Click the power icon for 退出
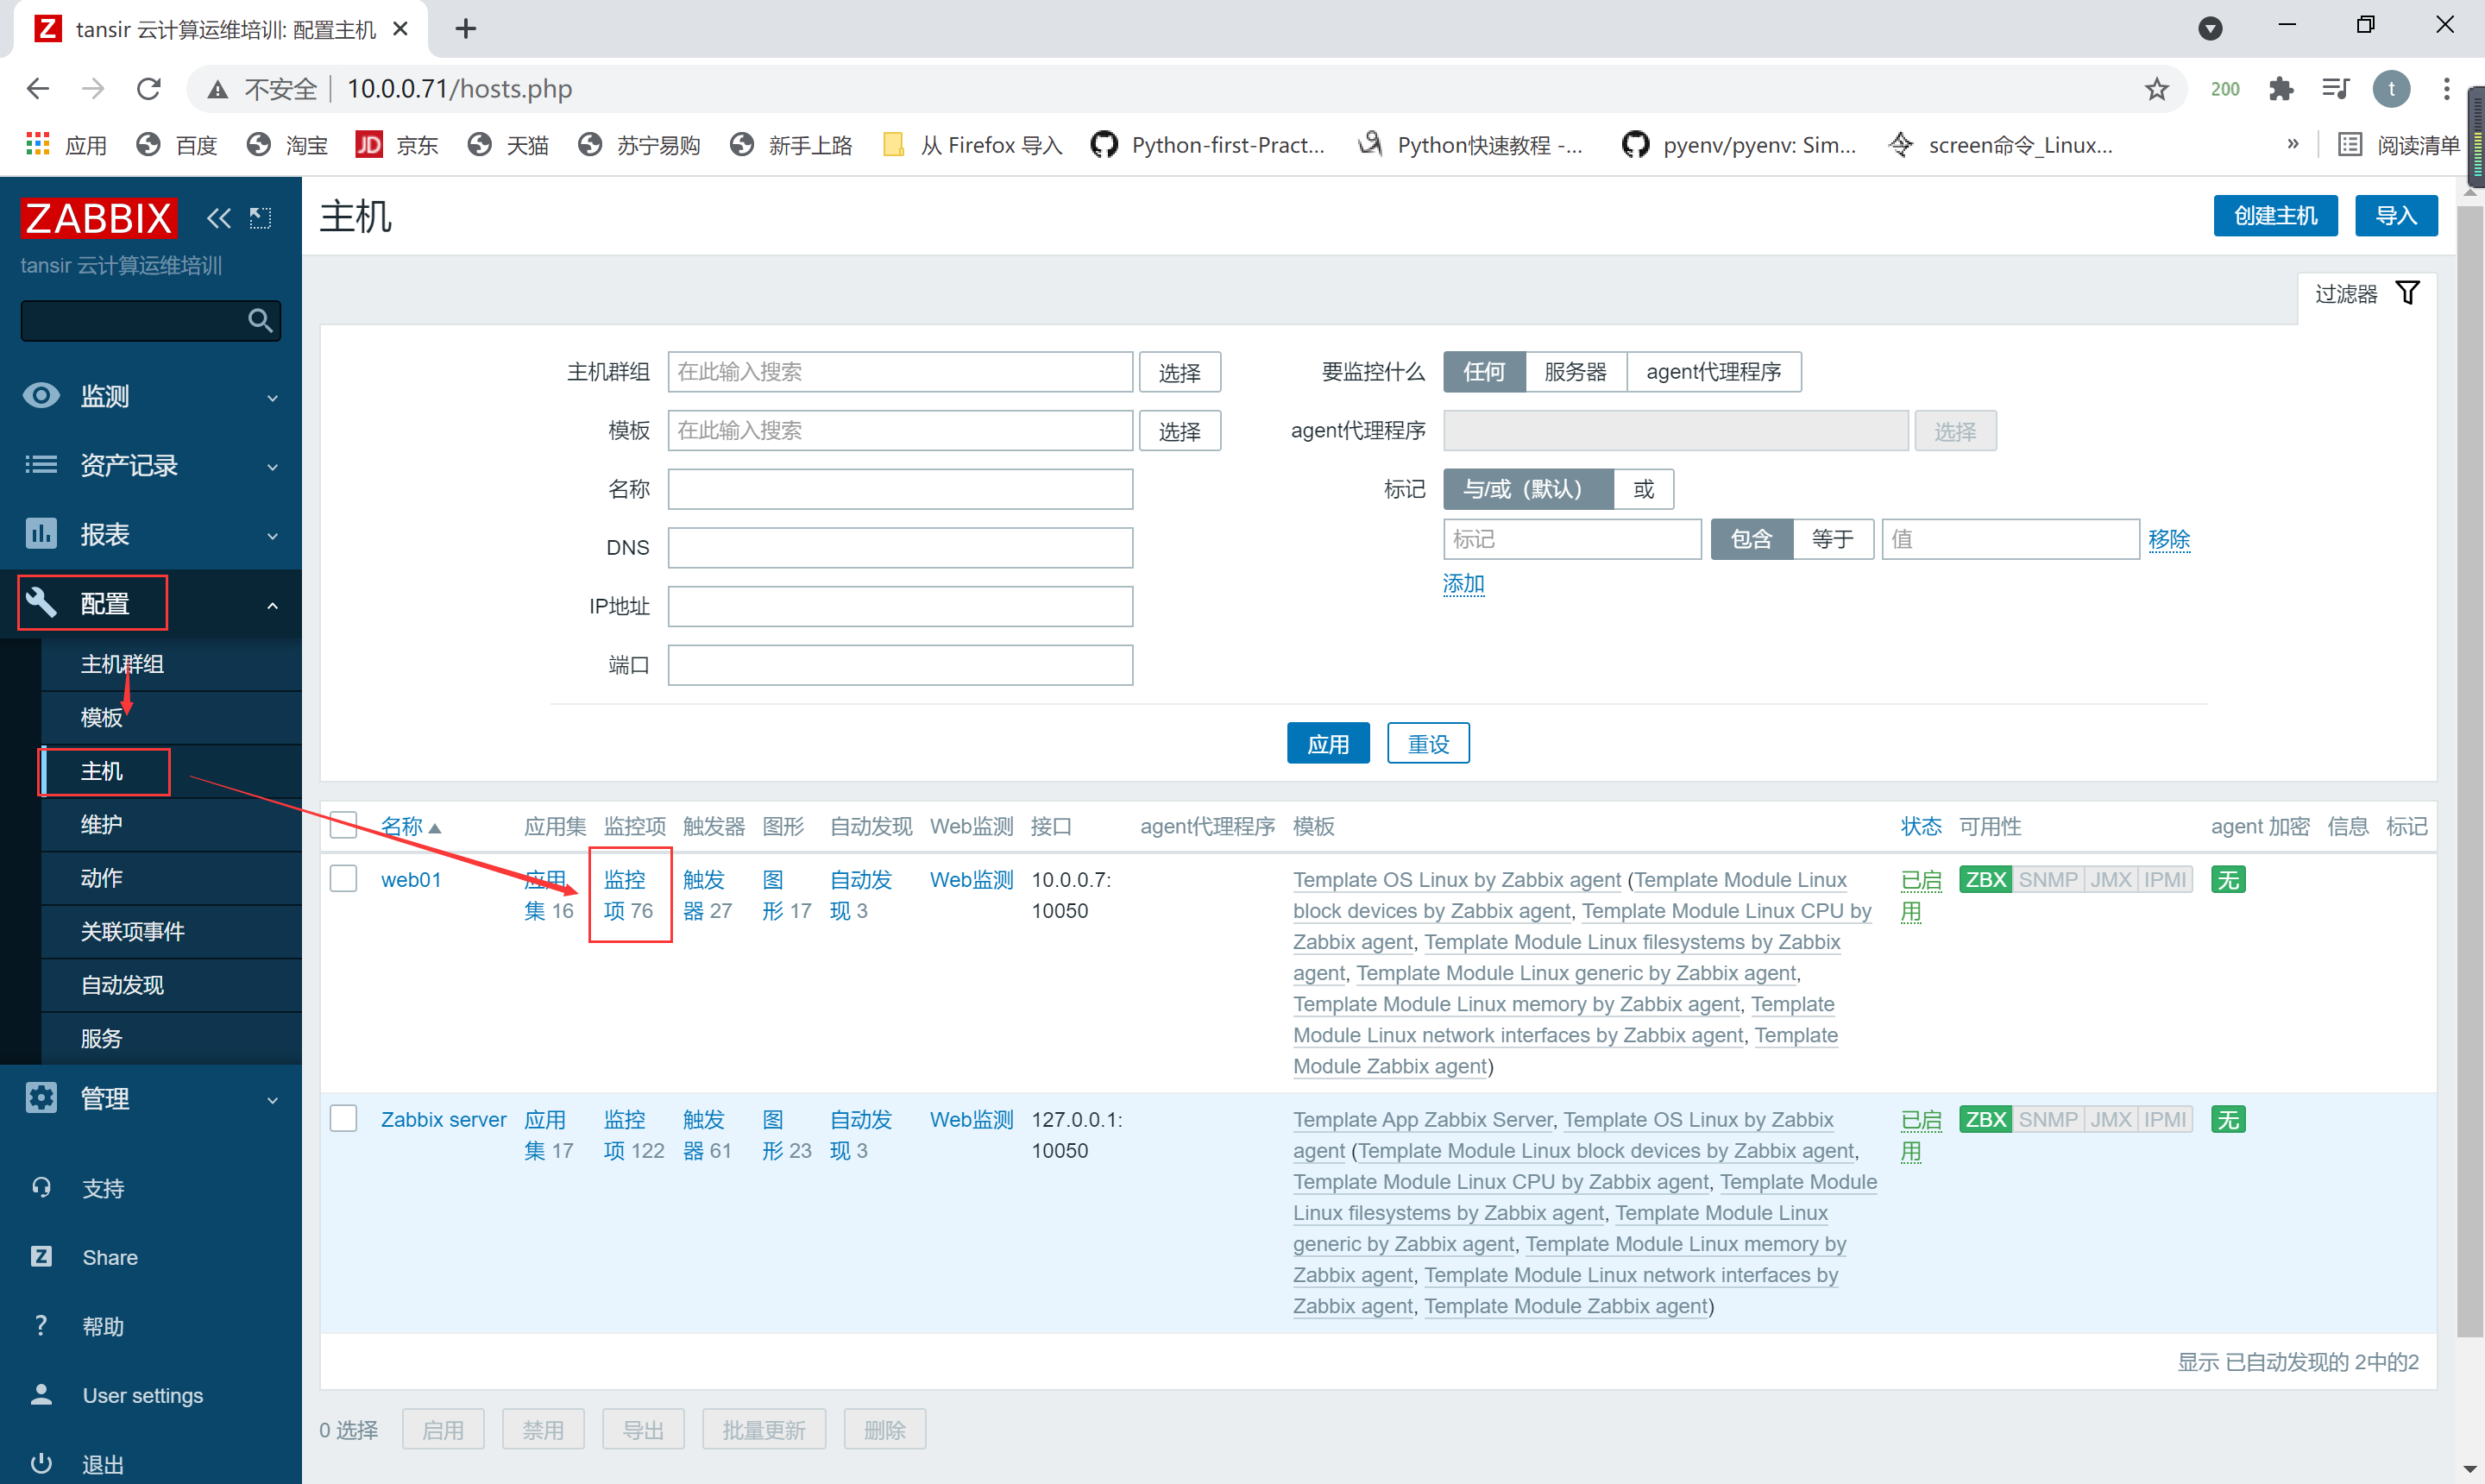This screenshot has height=1484, width=2485. 41,1463
